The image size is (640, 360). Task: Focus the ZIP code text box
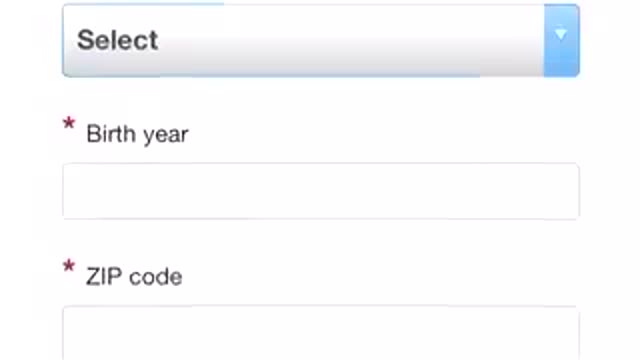[321, 333]
